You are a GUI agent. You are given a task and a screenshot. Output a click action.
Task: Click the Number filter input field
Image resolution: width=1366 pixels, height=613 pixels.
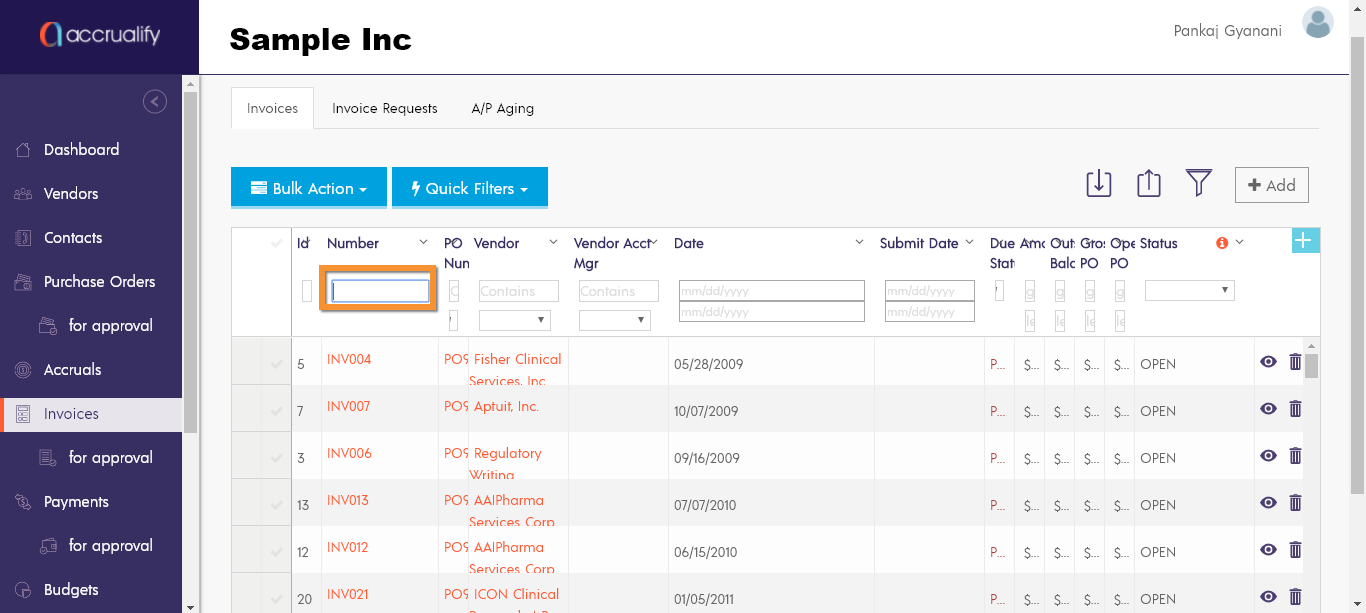tap(380, 291)
